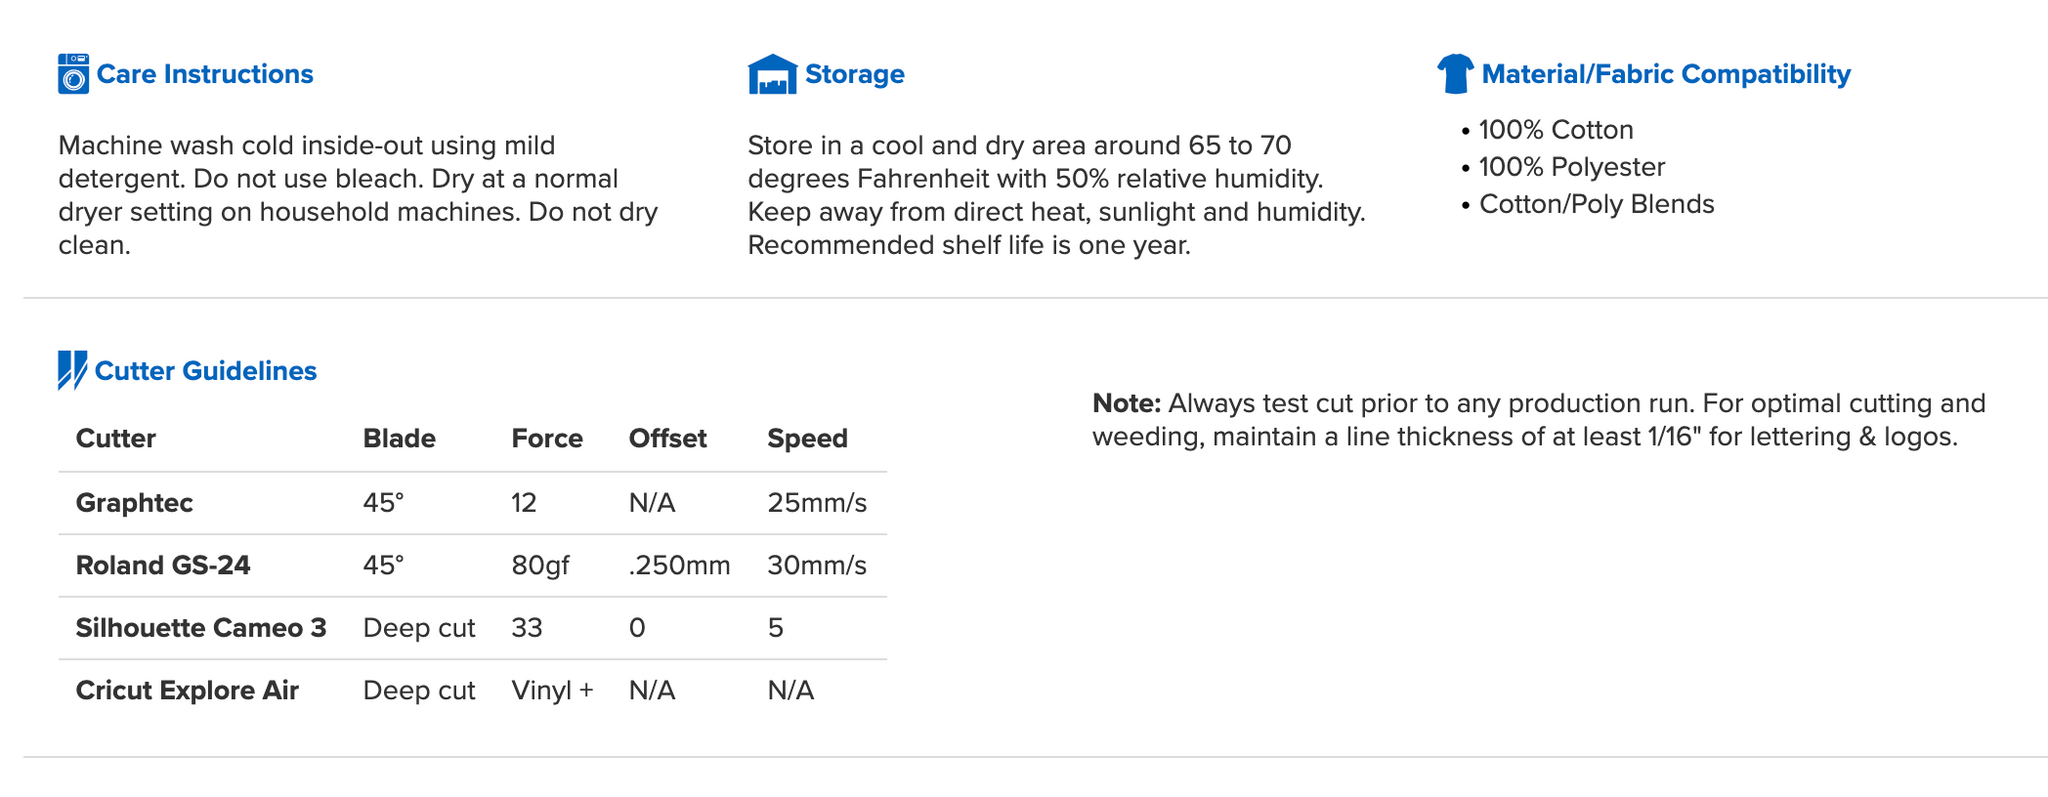This screenshot has height=797, width=2048.
Task: Click the bold Note label
Action: click(x=1126, y=404)
